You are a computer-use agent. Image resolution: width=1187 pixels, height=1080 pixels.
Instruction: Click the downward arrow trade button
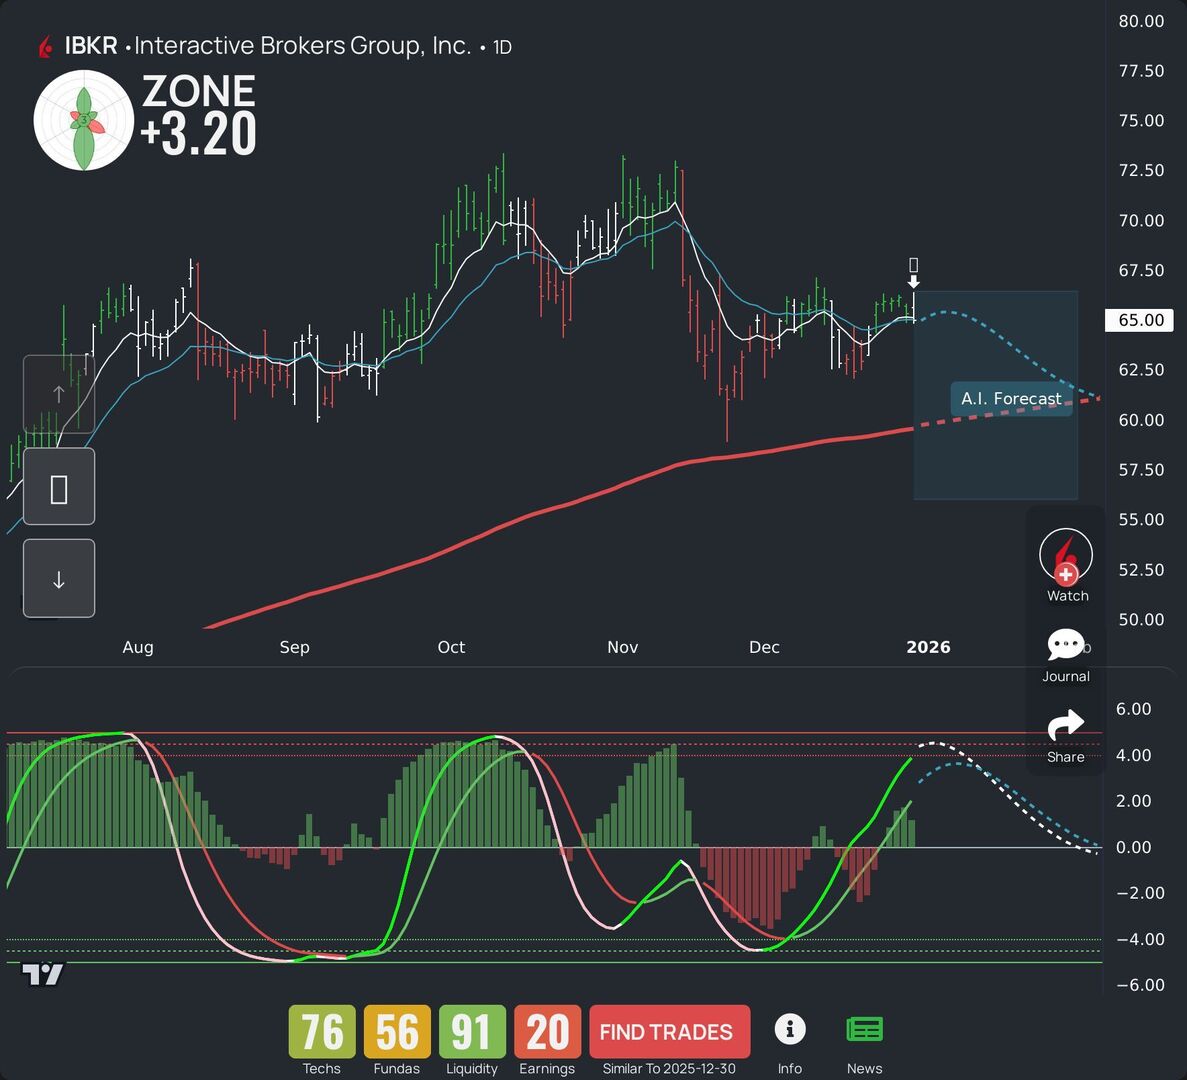[59, 578]
